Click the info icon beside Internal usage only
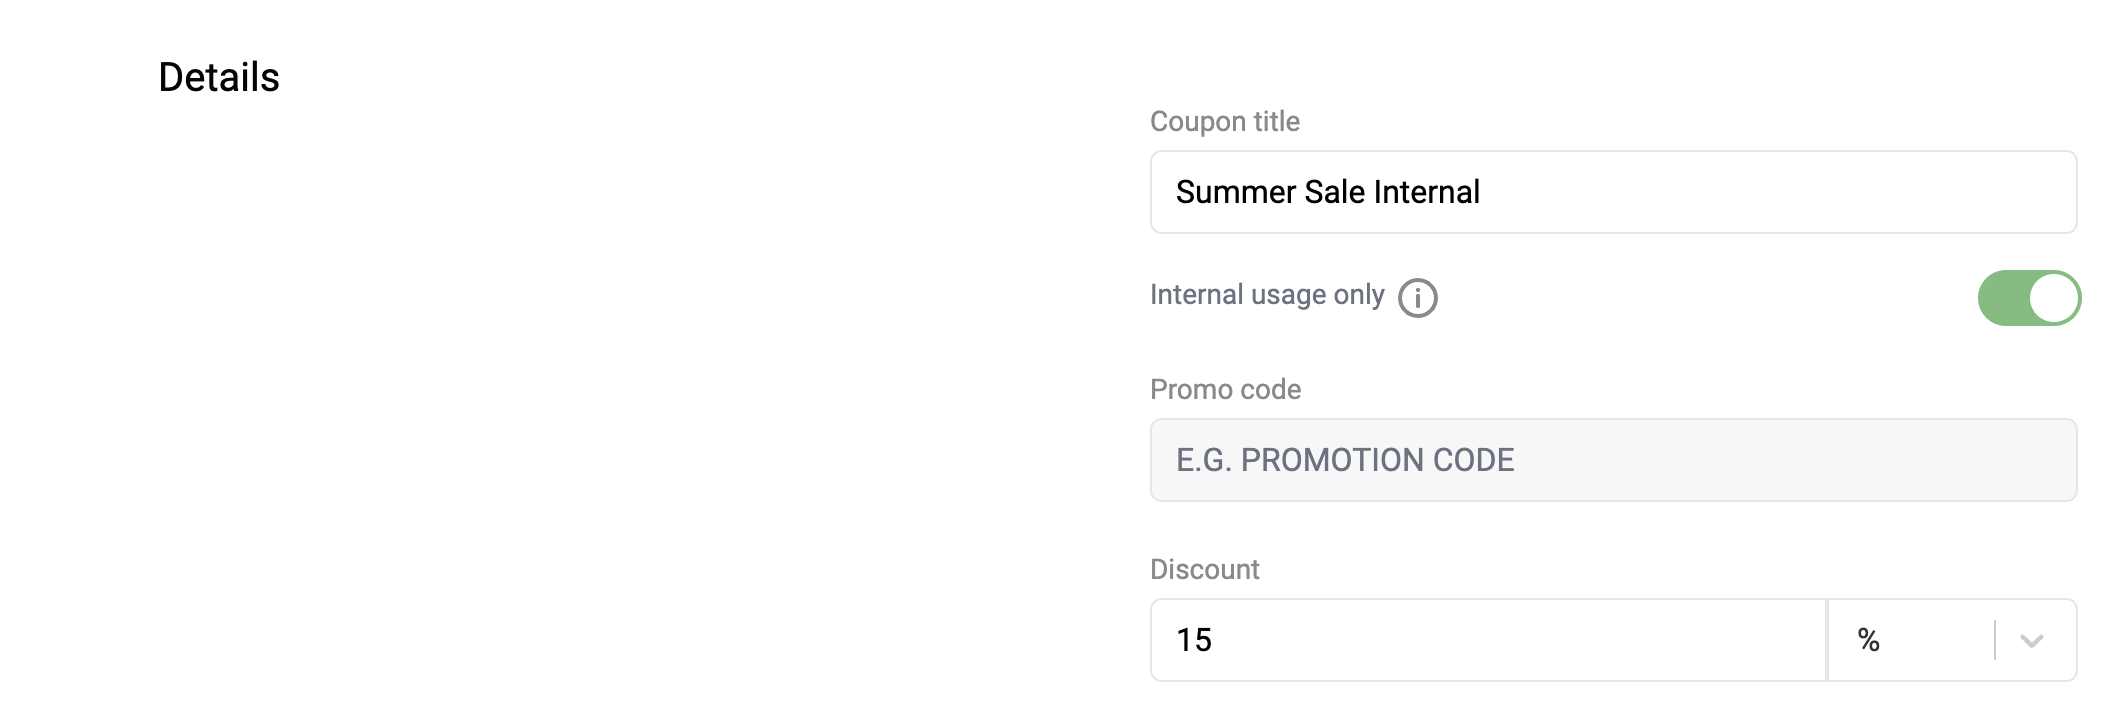The width and height of the screenshot is (2120, 728). click(x=1417, y=297)
